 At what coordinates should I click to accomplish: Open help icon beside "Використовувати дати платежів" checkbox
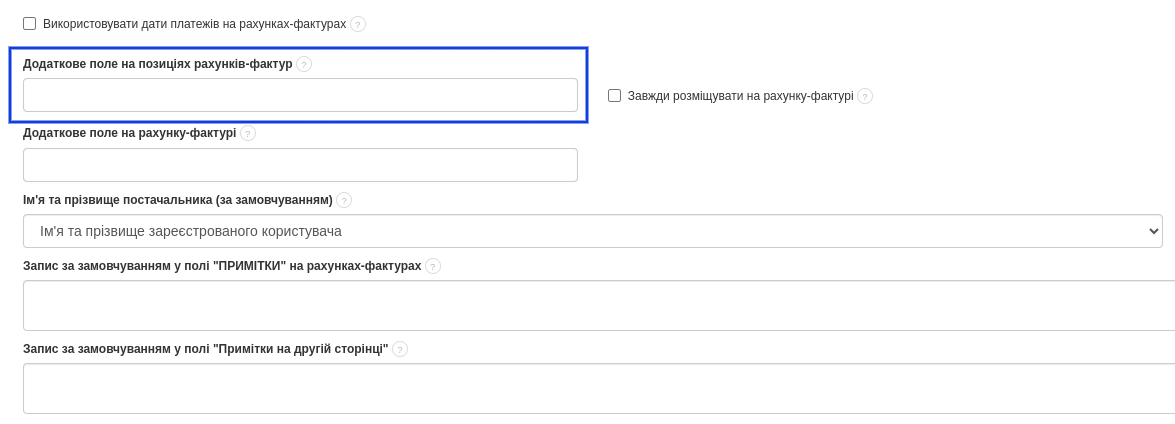tap(358, 24)
